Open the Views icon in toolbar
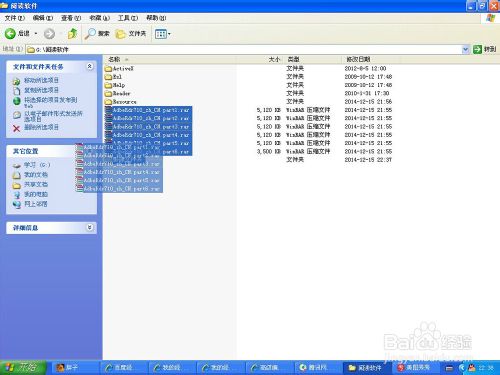This screenshot has width=500, height=375. (161, 34)
